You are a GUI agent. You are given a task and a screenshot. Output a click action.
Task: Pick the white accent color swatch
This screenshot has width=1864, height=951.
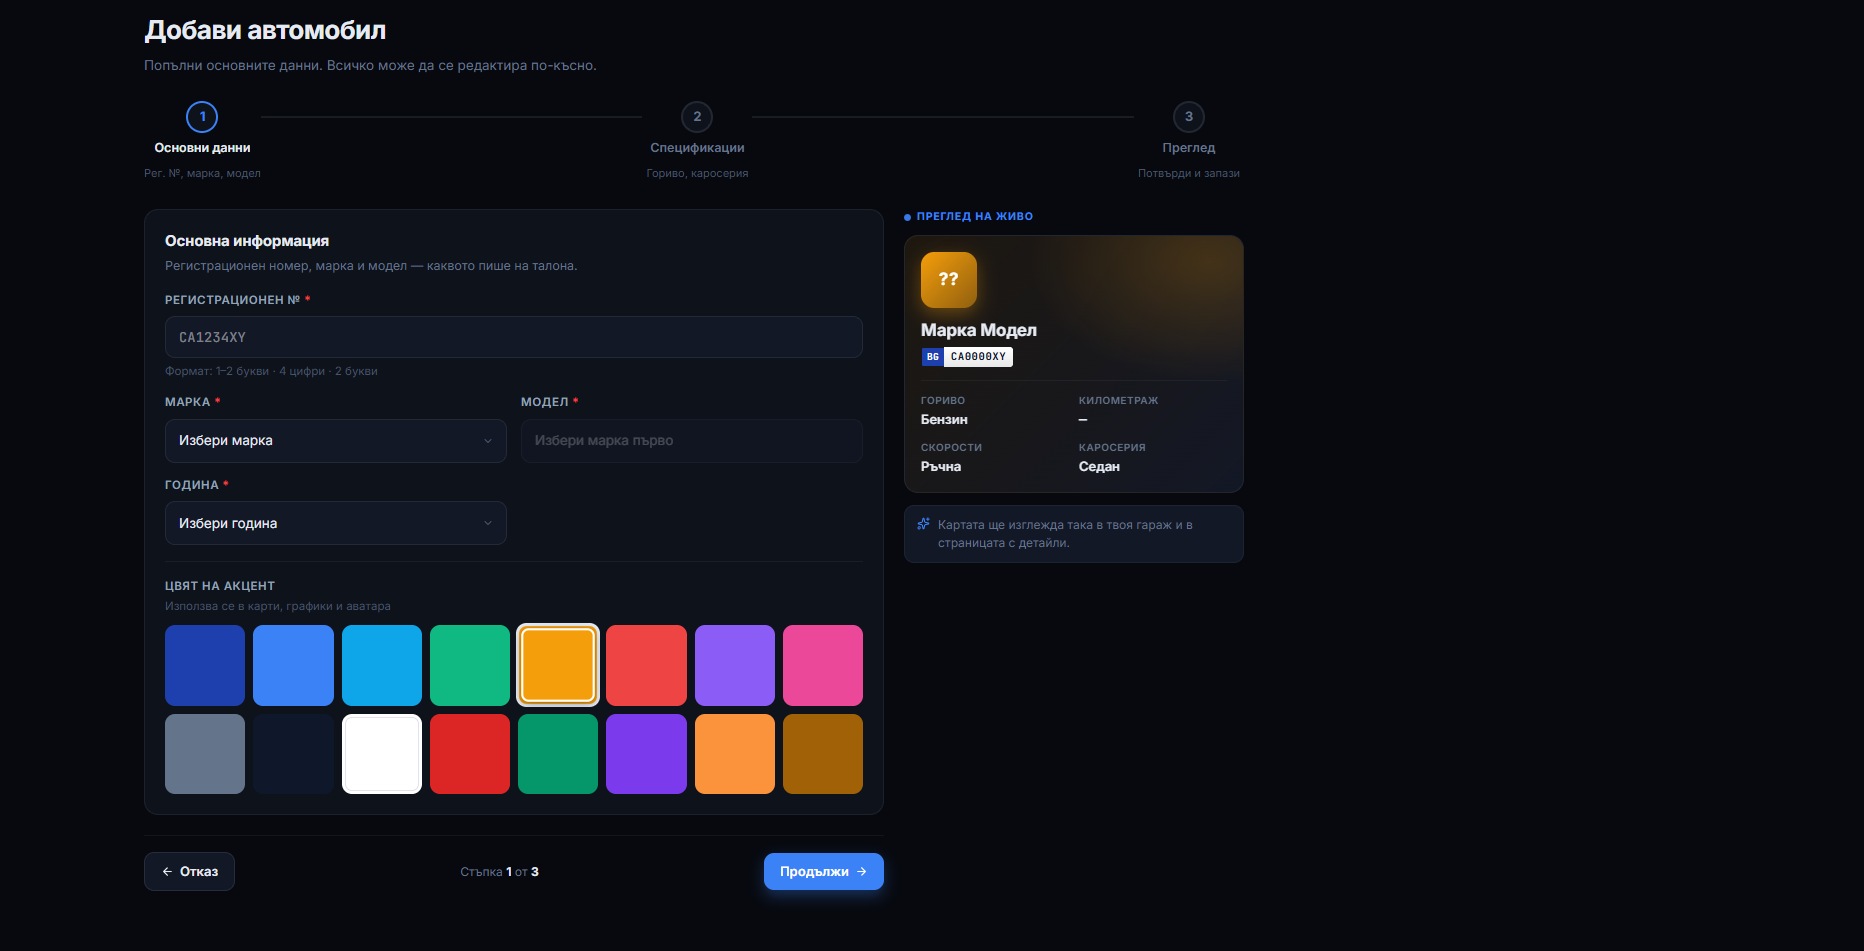pos(382,754)
